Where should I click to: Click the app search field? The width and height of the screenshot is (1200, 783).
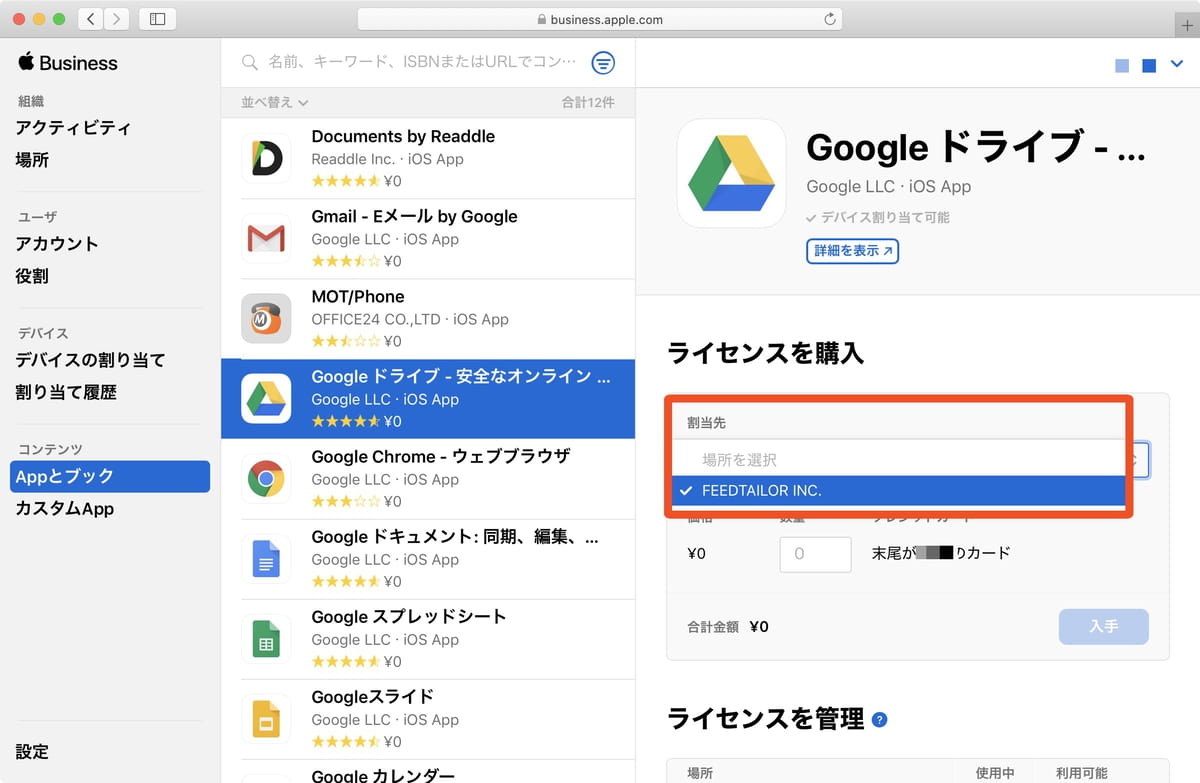click(422, 63)
